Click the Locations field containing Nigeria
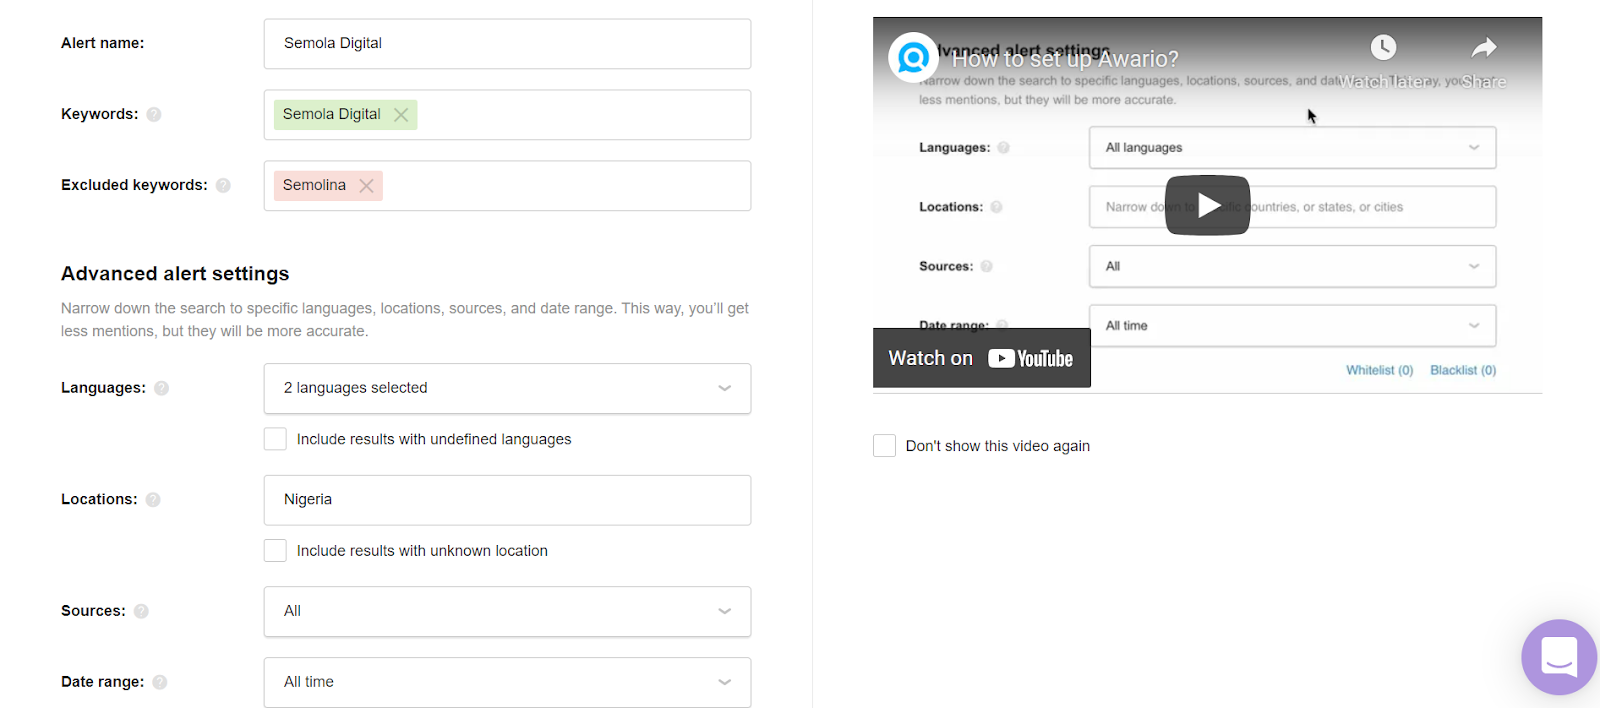This screenshot has width=1600, height=708. point(507,500)
